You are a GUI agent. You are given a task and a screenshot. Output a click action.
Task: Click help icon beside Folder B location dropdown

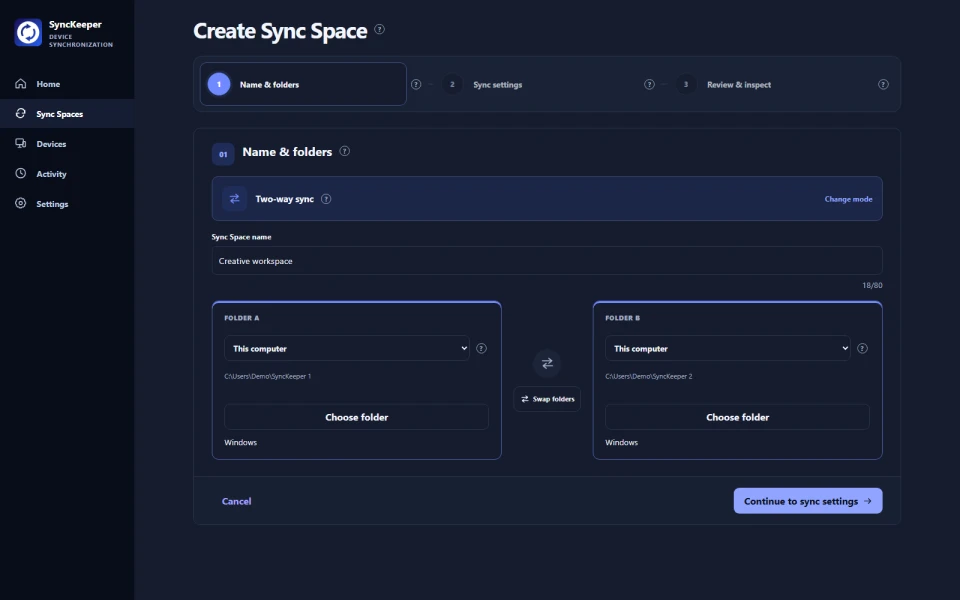coord(863,348)
